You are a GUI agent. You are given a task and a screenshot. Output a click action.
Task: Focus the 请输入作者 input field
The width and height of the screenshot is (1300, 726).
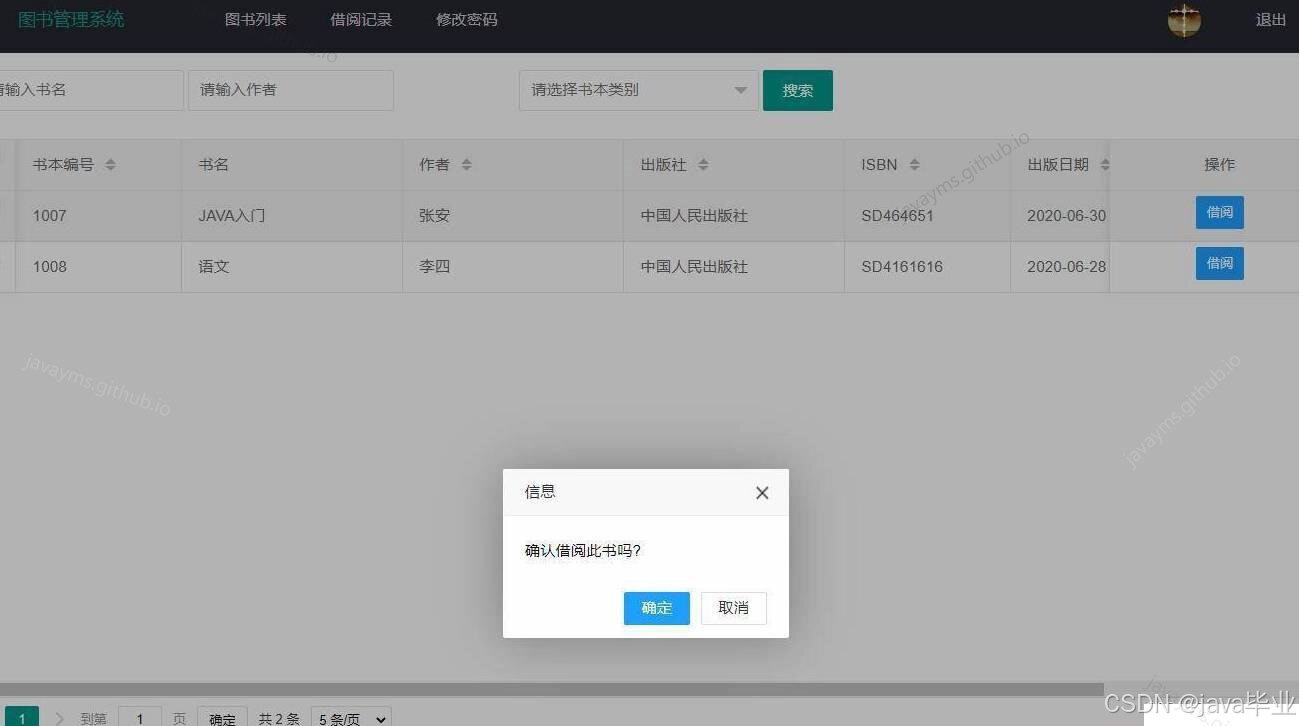tap(291, 90)
